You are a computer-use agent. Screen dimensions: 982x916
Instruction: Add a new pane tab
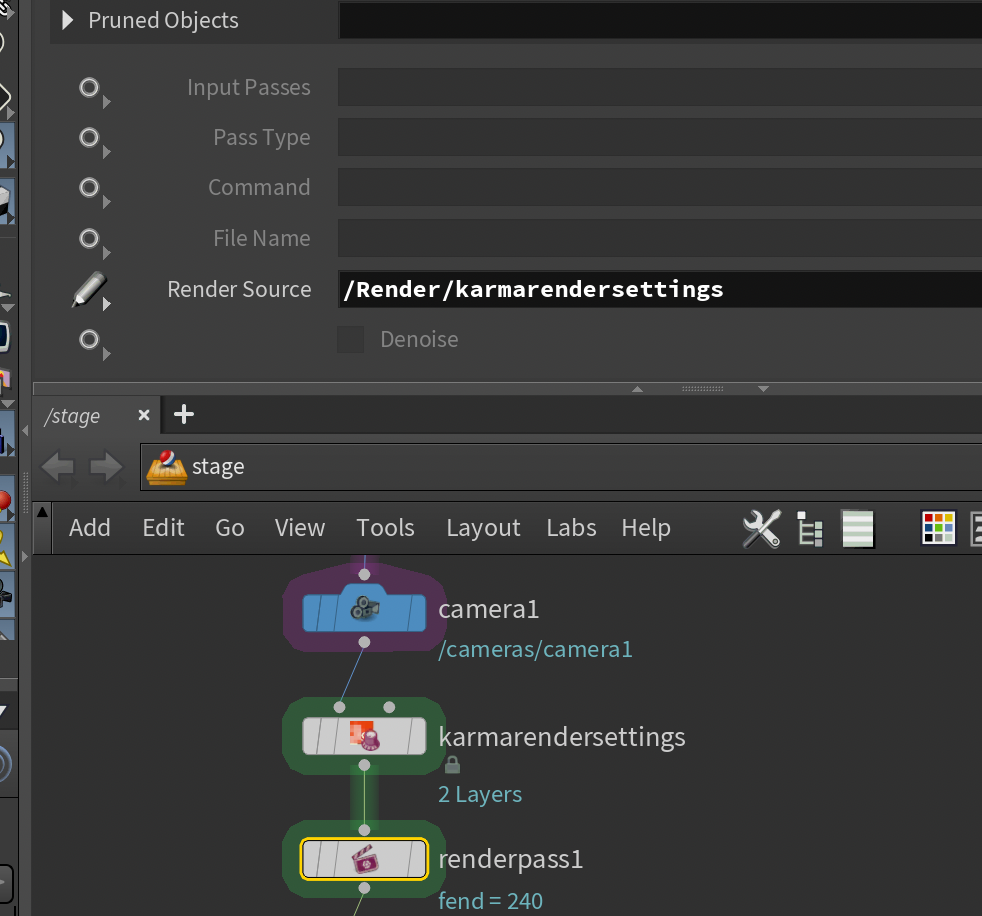[183, 414]
